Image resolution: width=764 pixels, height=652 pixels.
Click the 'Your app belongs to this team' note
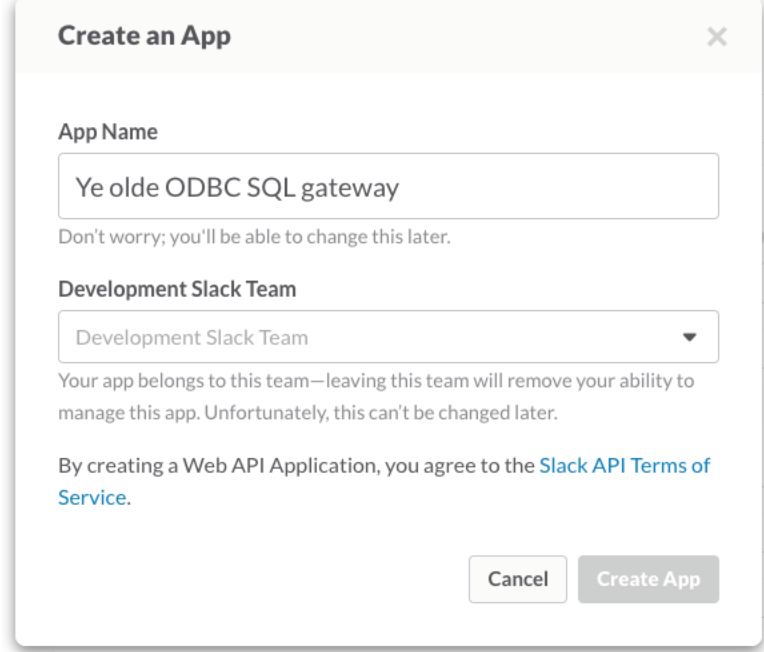376,397
